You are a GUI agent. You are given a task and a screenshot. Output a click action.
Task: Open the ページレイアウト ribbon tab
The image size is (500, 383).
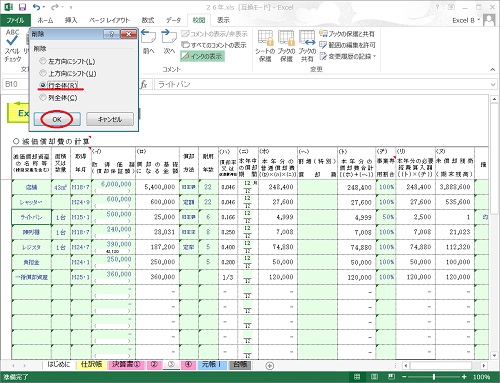tap(110, 20)
